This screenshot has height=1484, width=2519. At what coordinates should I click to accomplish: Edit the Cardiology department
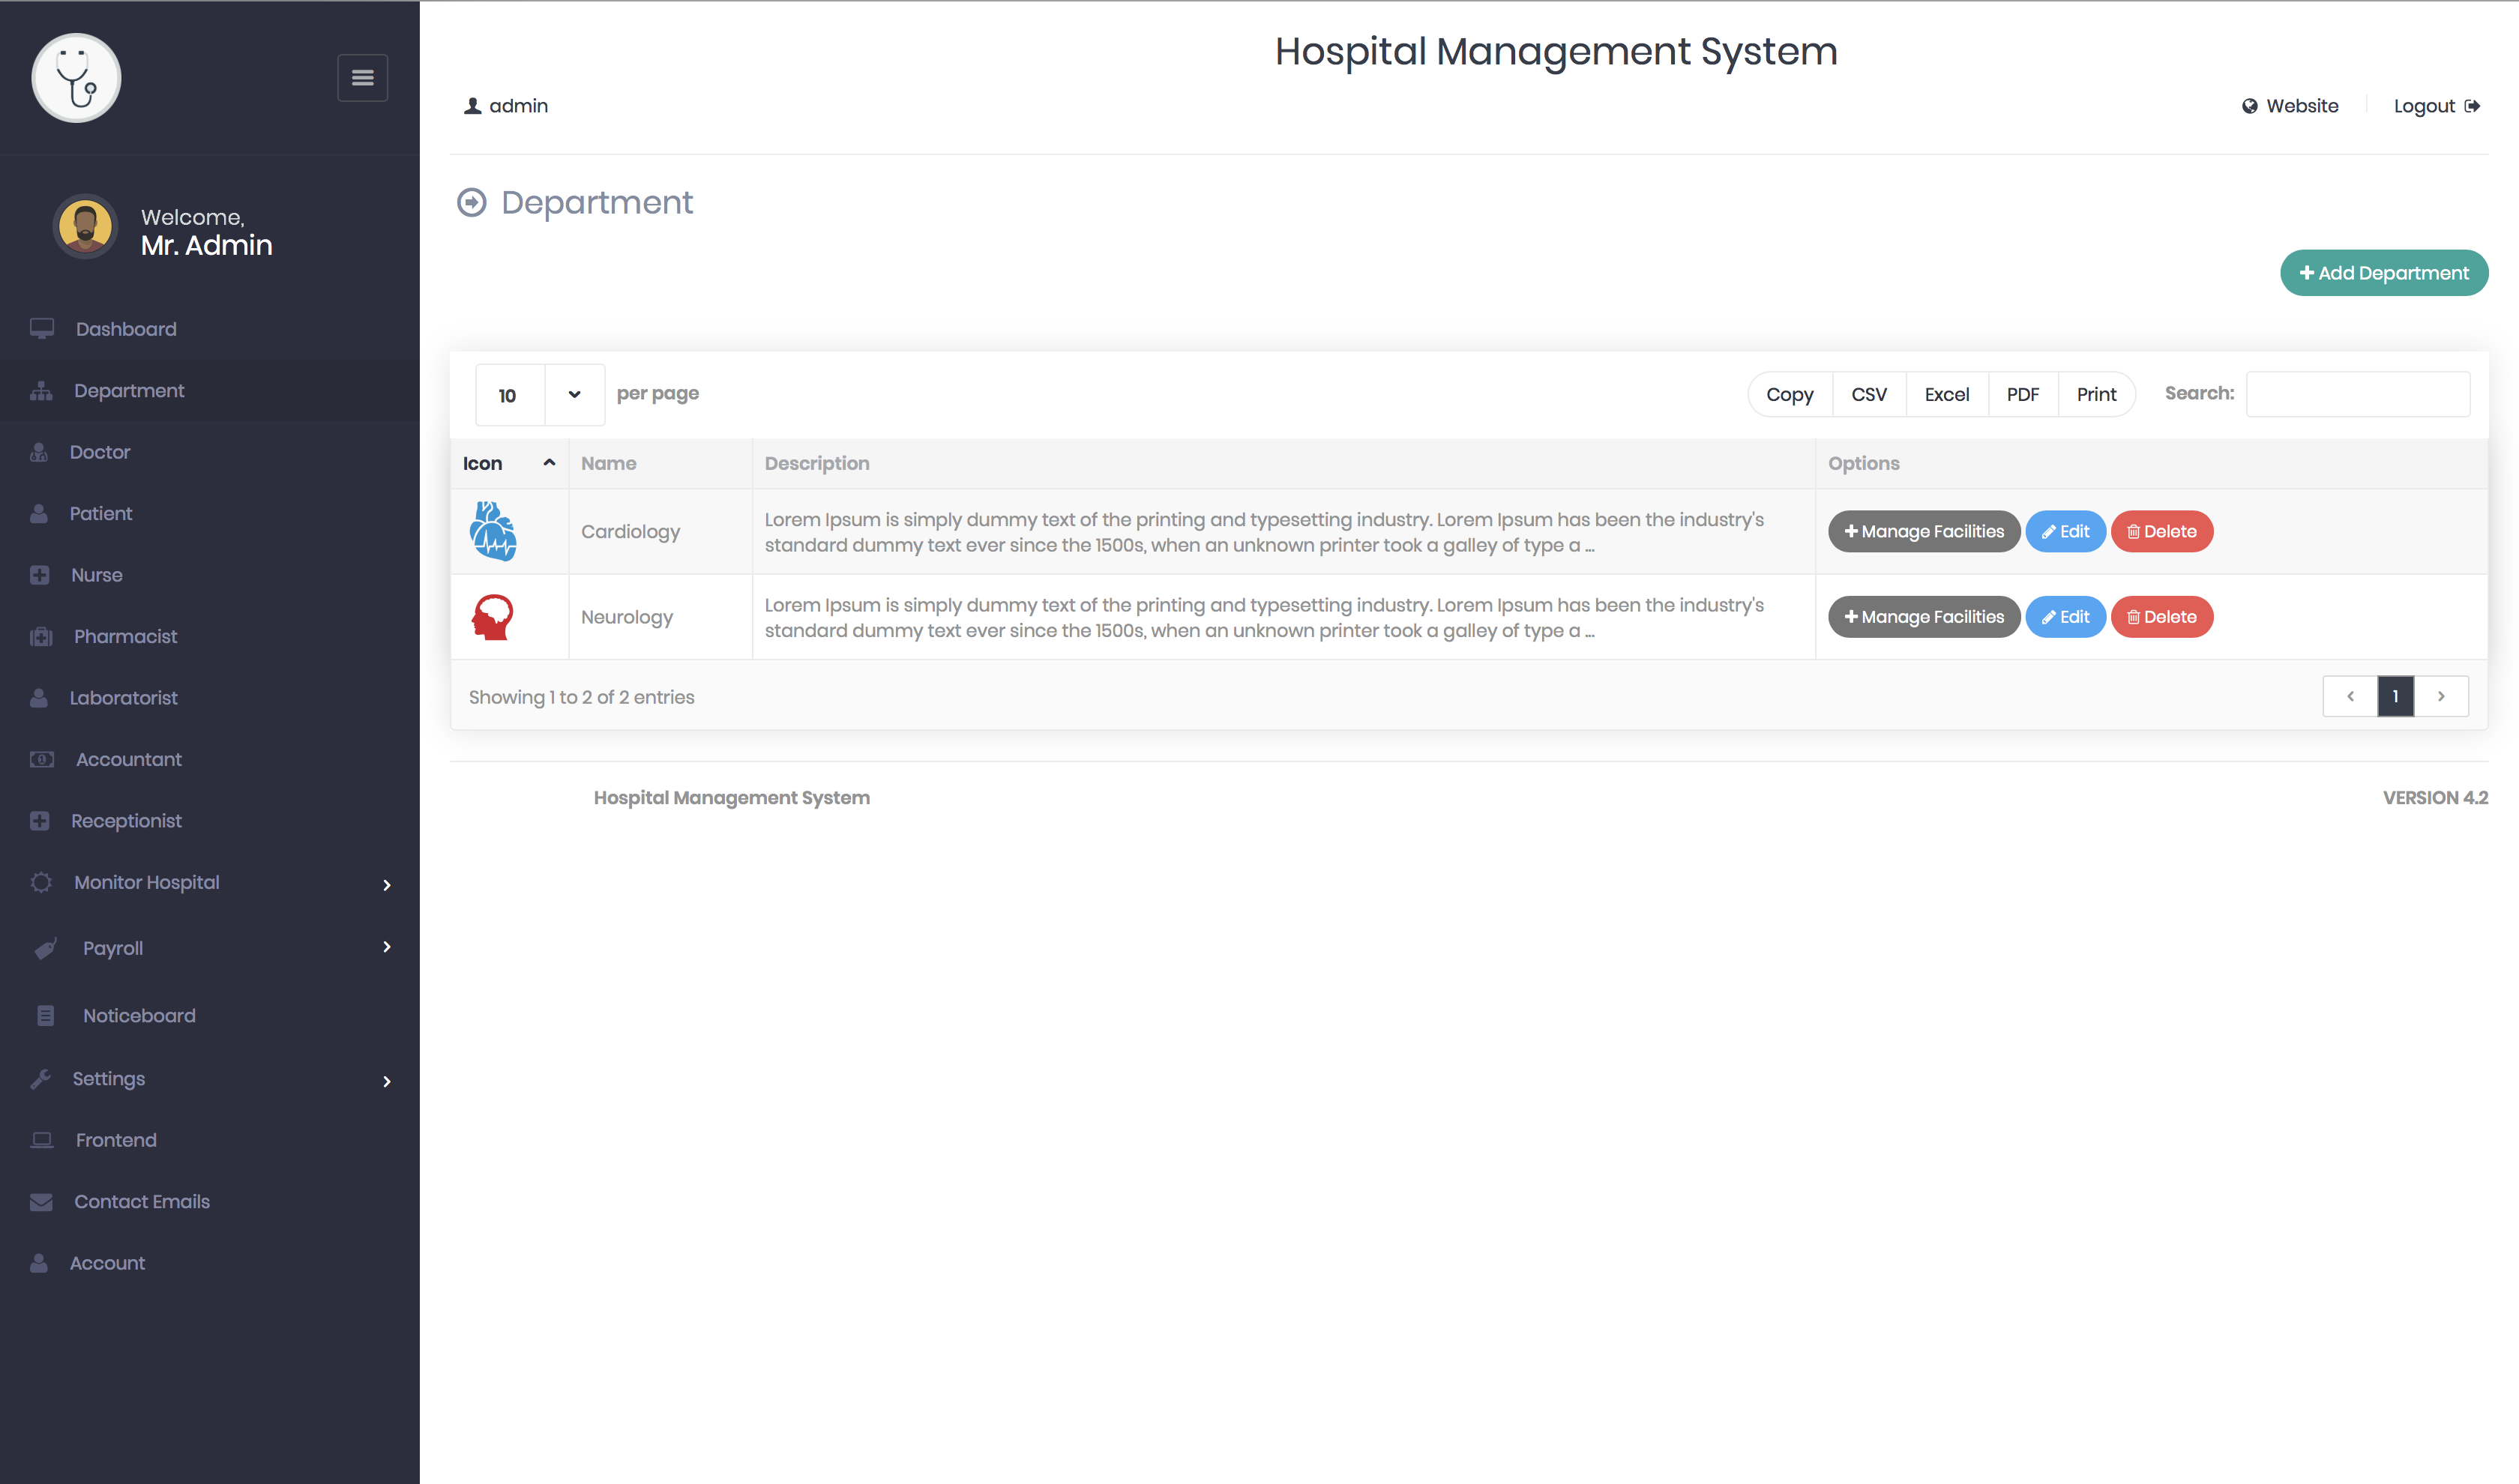coord(2065,531)
